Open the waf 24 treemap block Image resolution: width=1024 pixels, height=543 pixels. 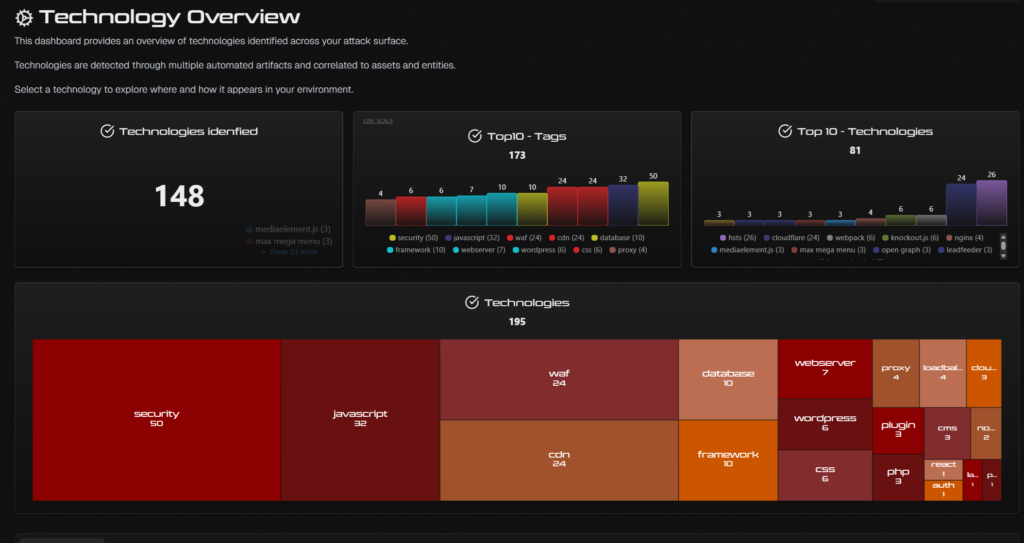tap(559, 379)
